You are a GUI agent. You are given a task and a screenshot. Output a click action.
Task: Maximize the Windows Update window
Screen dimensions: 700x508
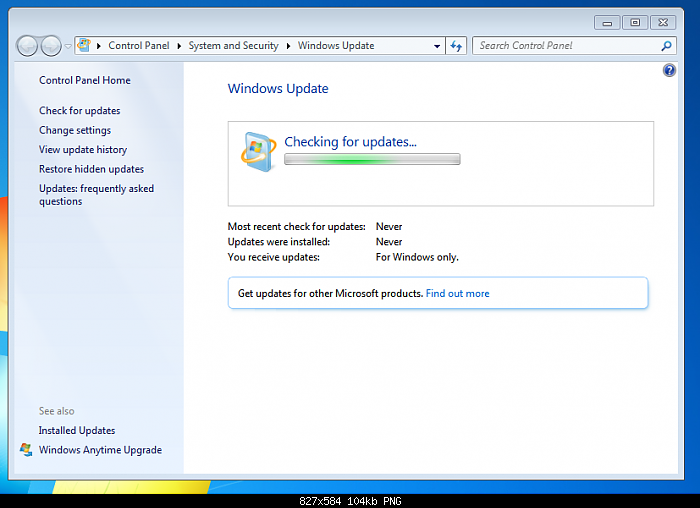[635, 22]
